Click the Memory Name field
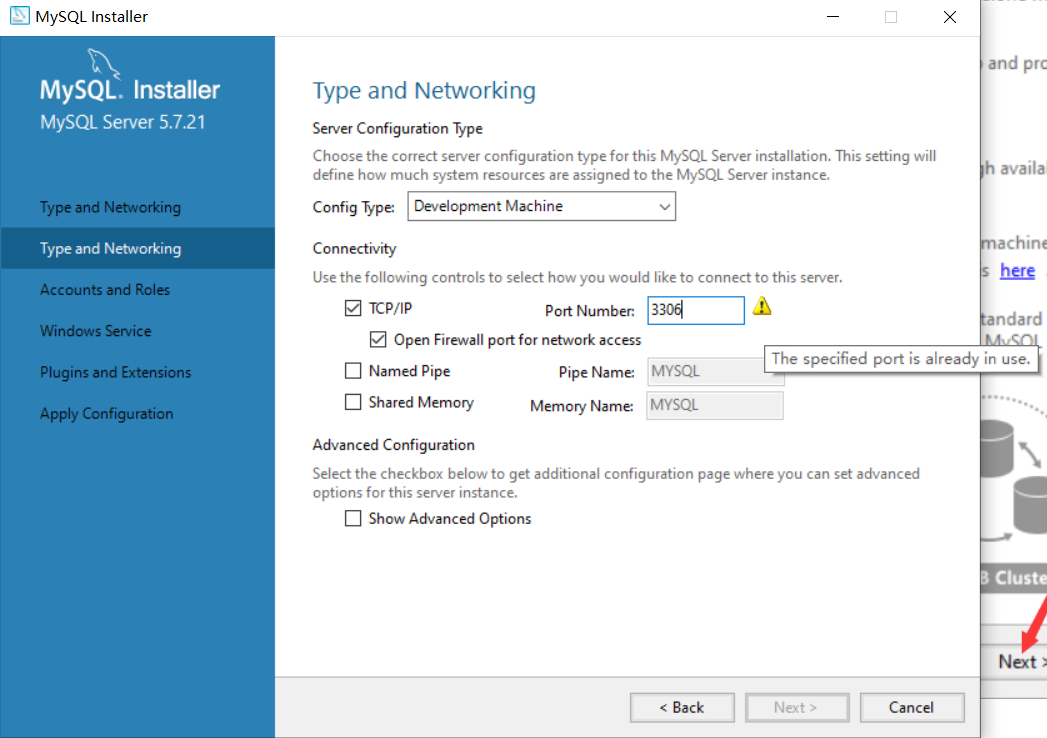 [x=714, y=405]
